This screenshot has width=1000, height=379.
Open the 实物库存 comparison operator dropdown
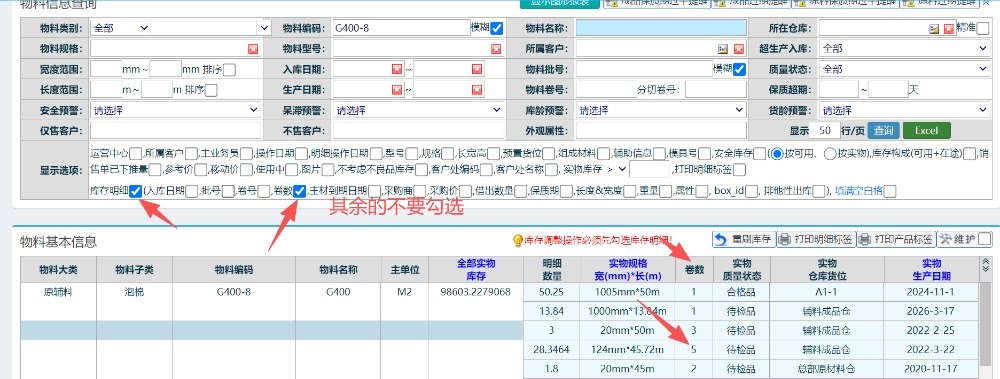click(618, 169)
